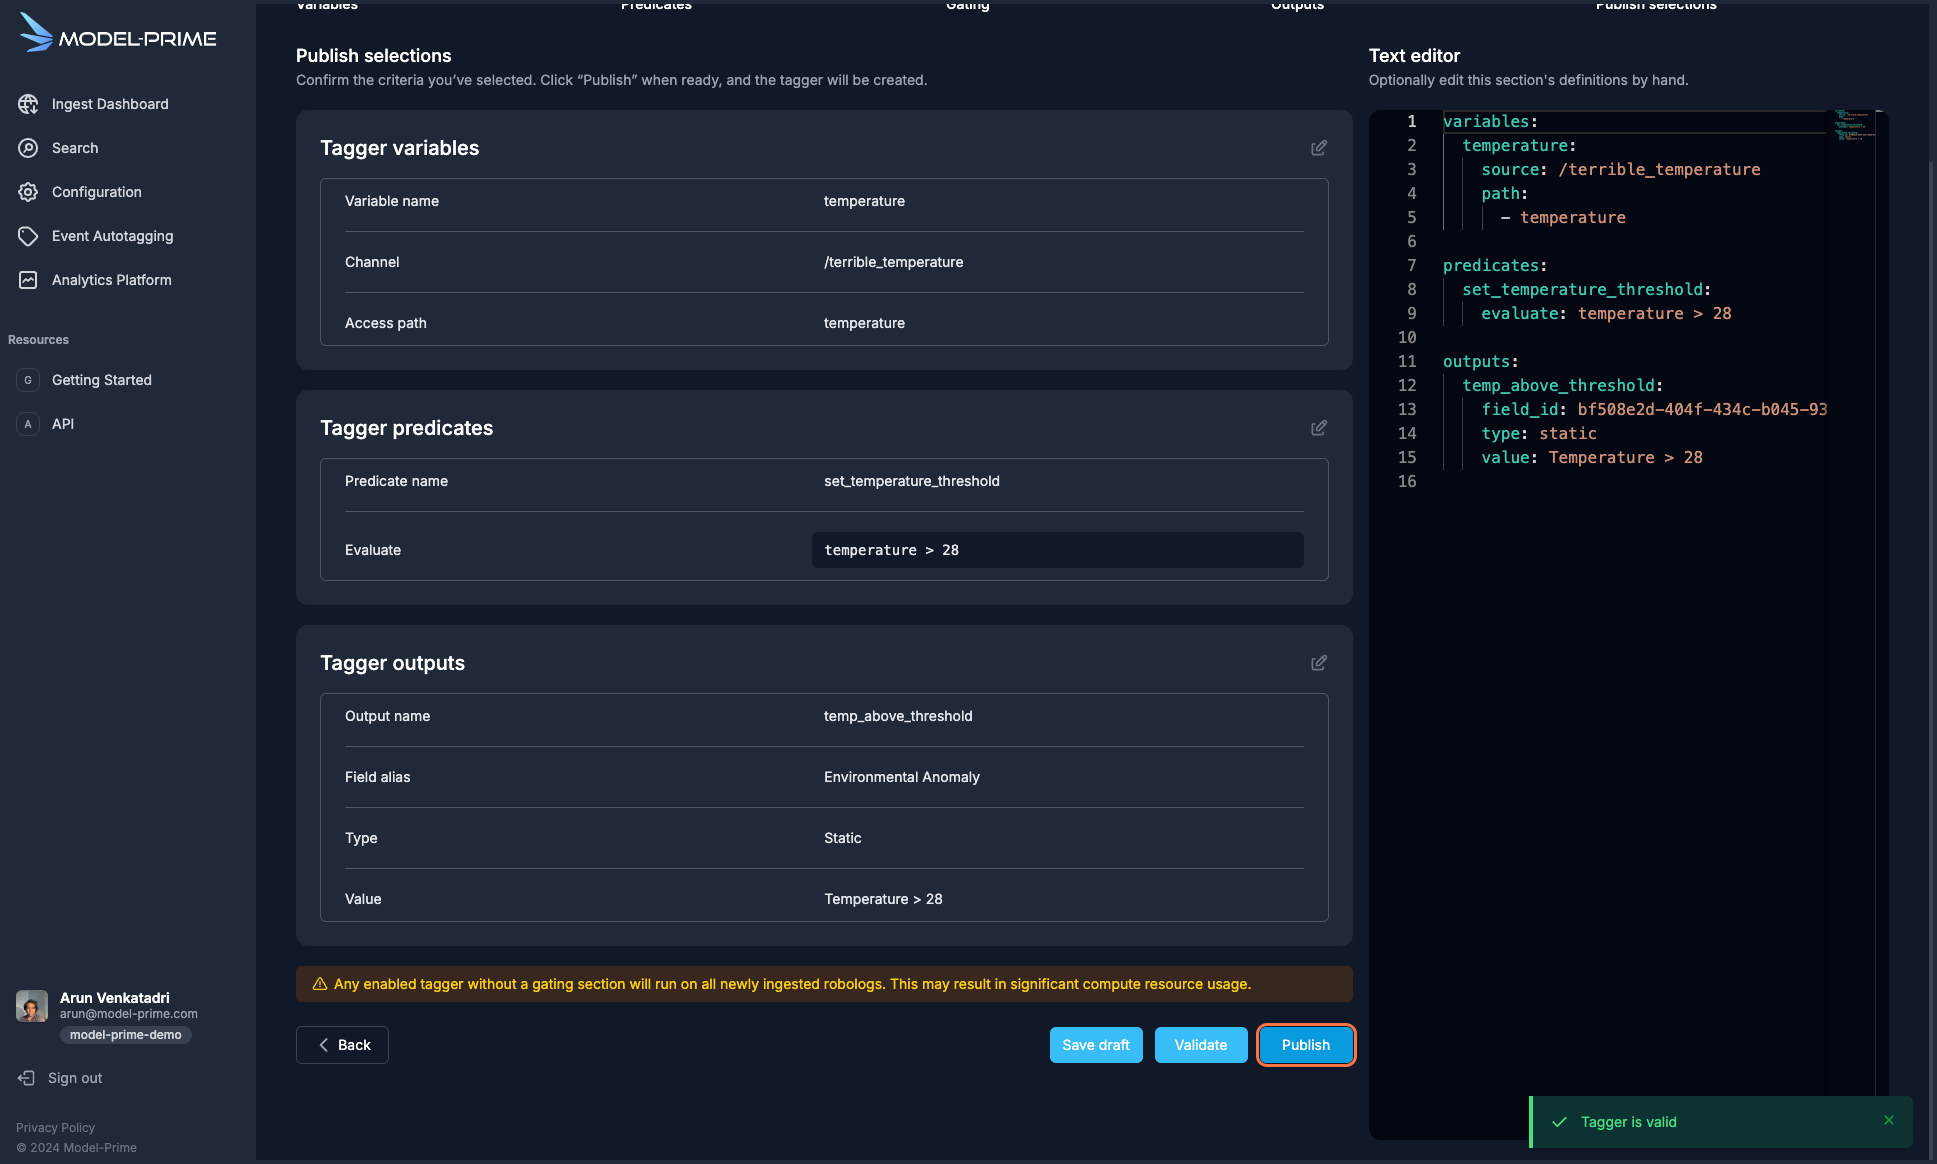Click the edit icon on Tagger predicates
Image resolution: width=1937 pixels, height=1164 pixels.
(1317, 426)
